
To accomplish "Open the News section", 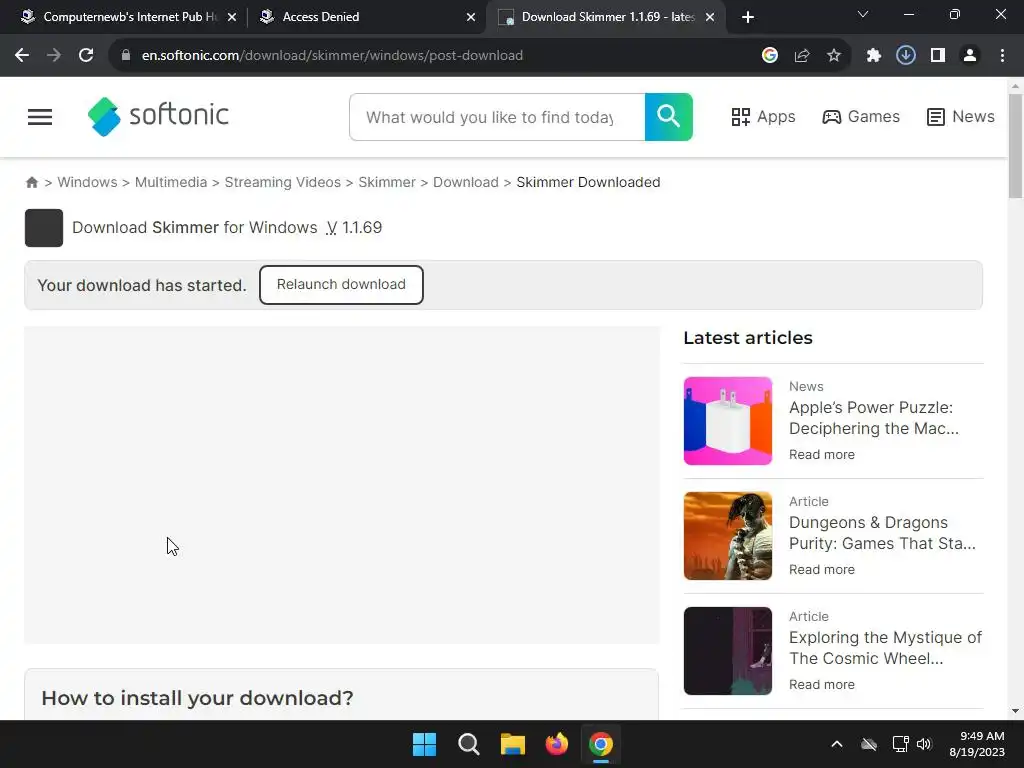I will tap(961, 117).
